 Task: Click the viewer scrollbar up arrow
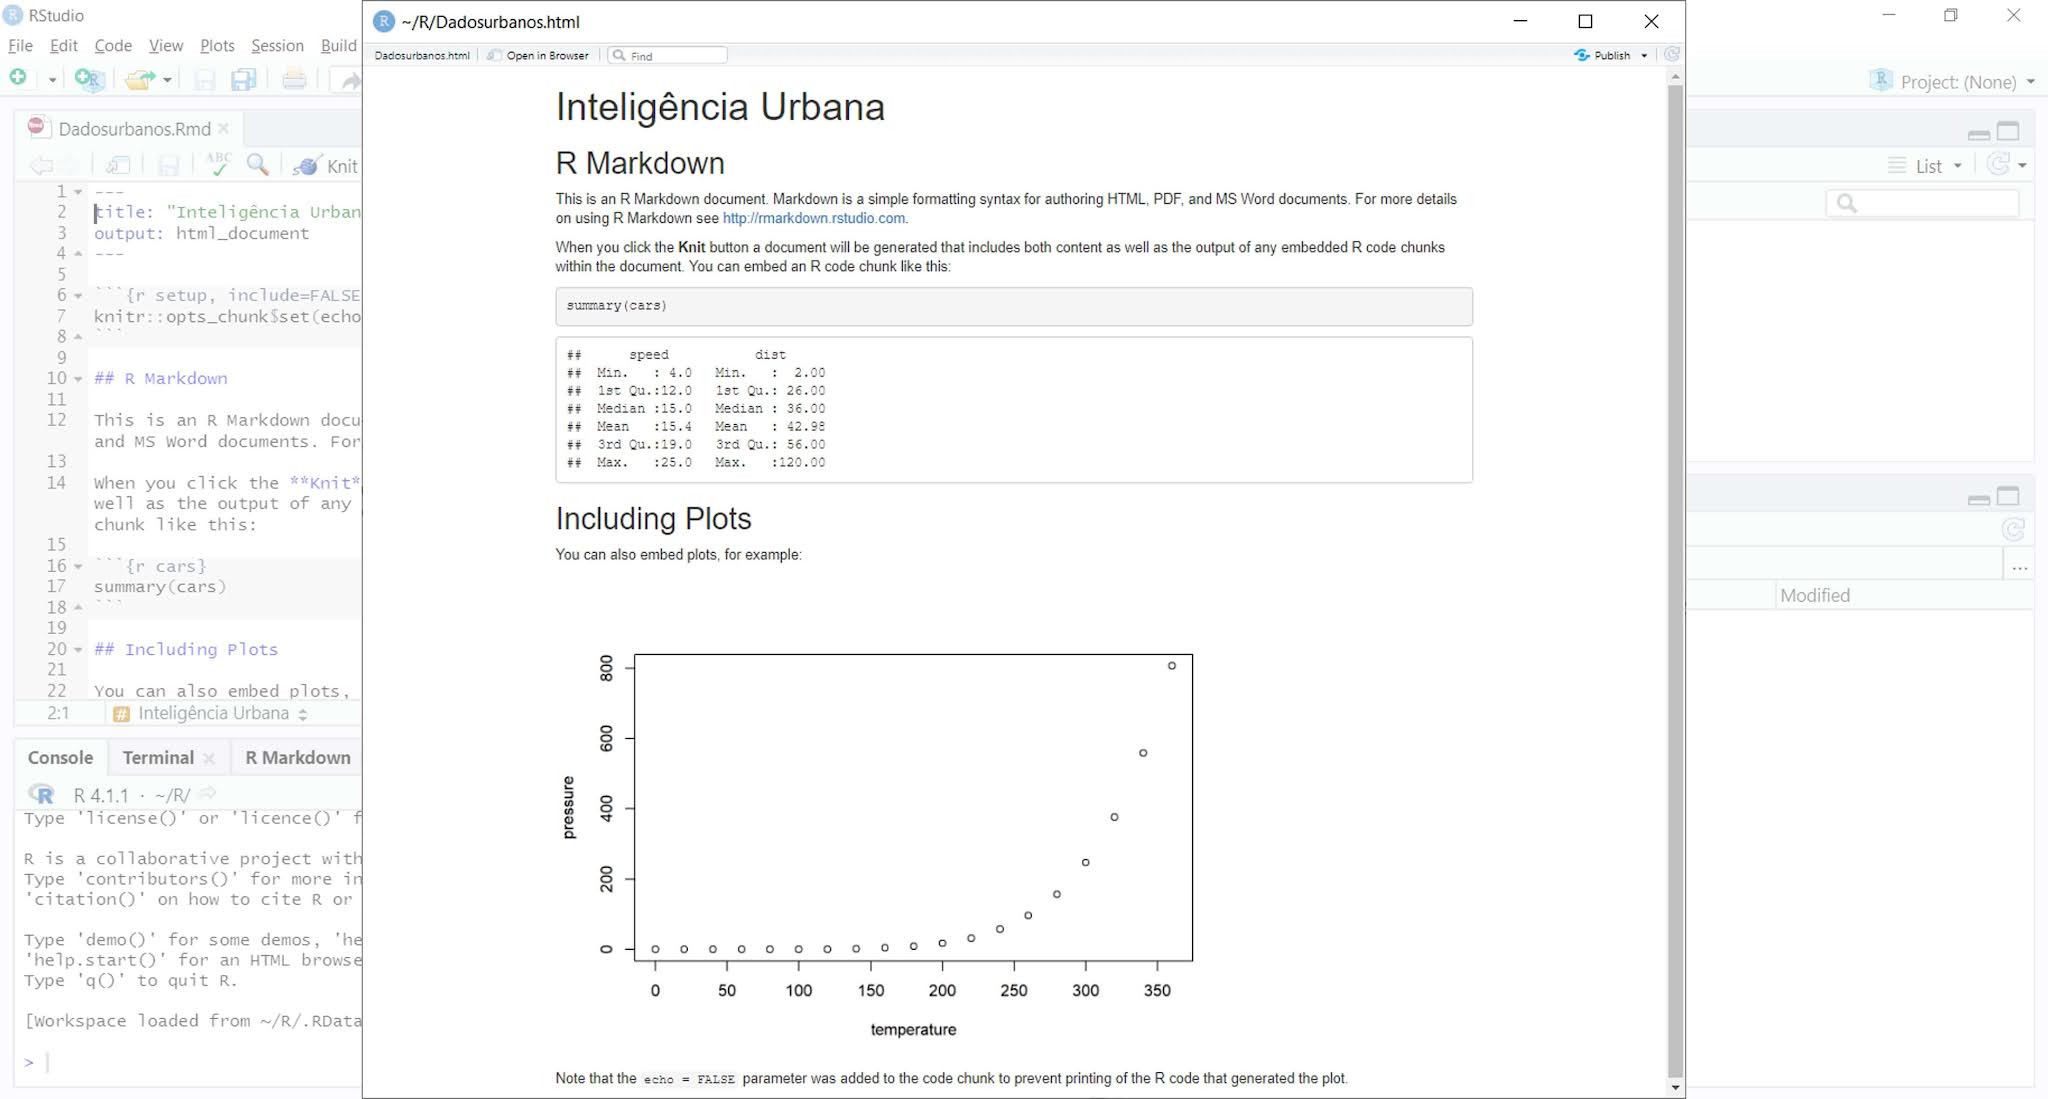pyautogui.click(x=1675, y=76)
